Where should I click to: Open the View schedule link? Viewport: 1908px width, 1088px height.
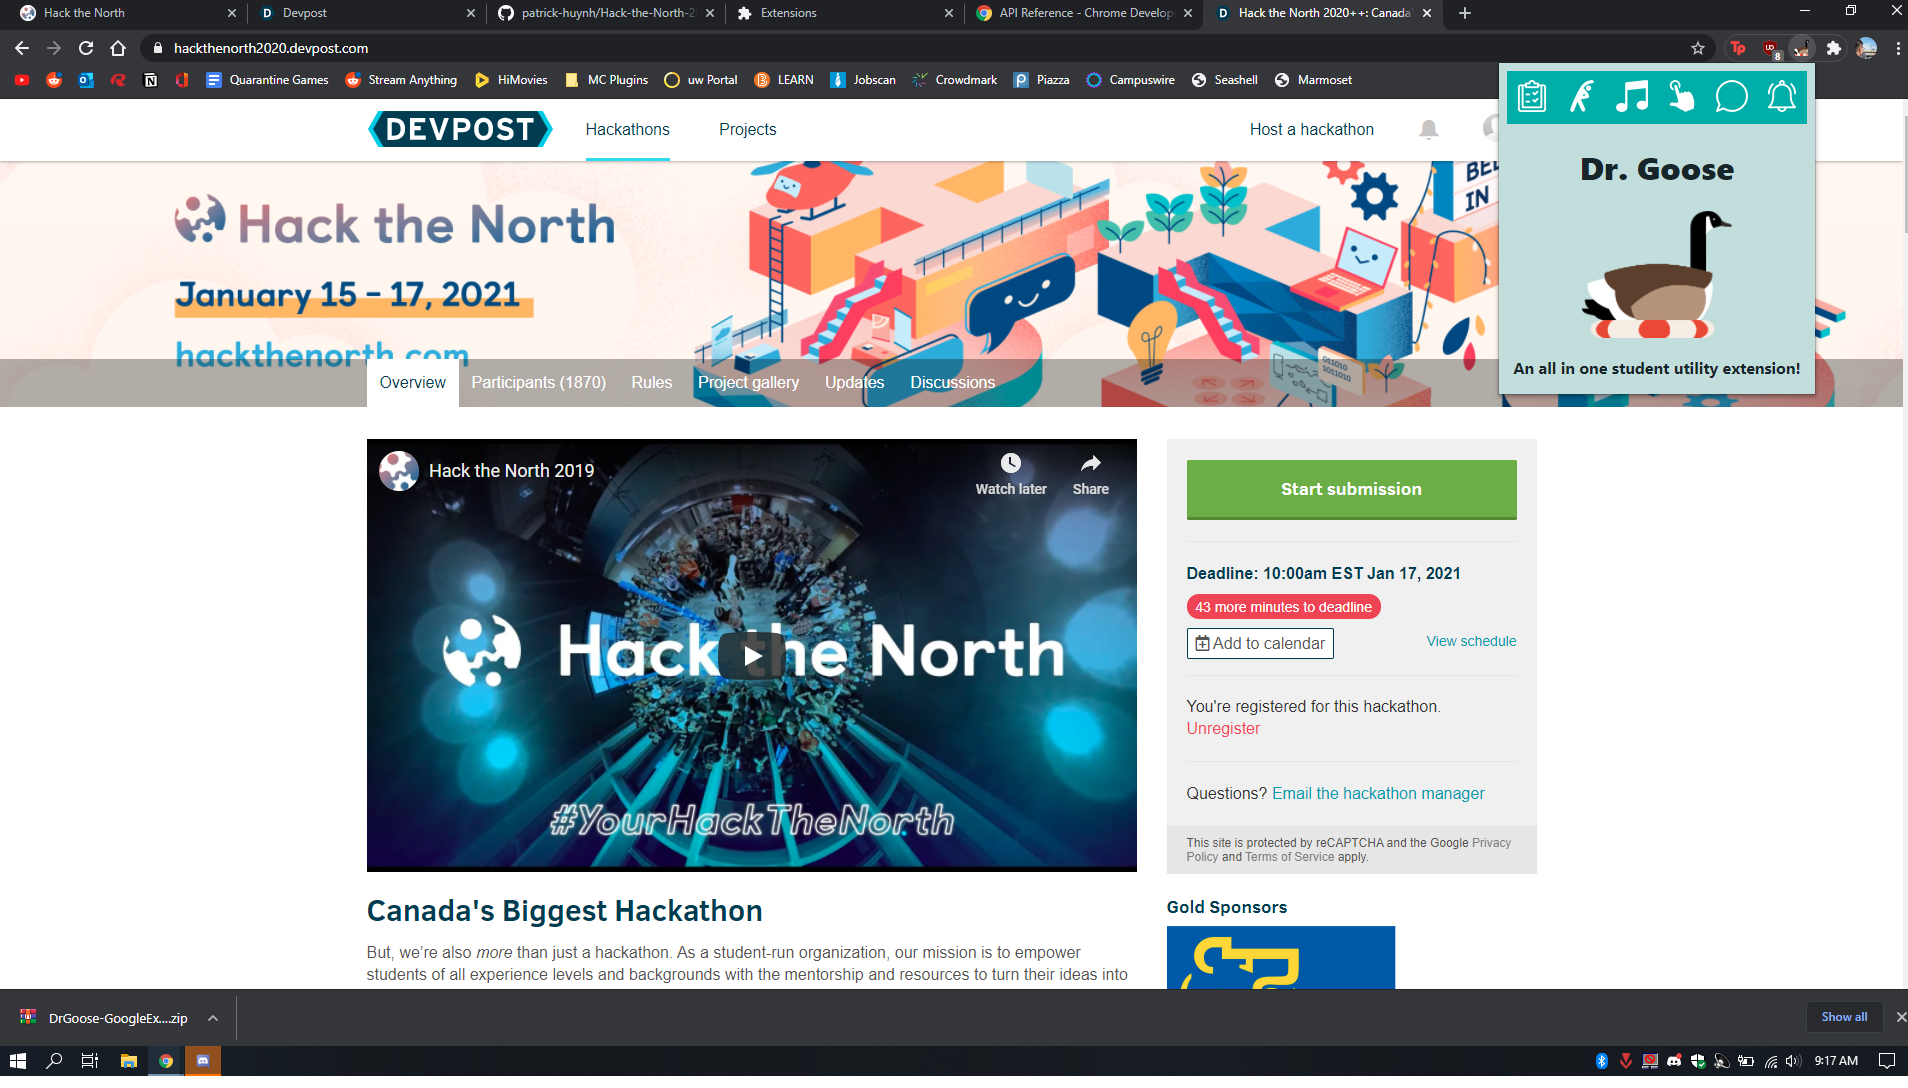click(1472, 641)
